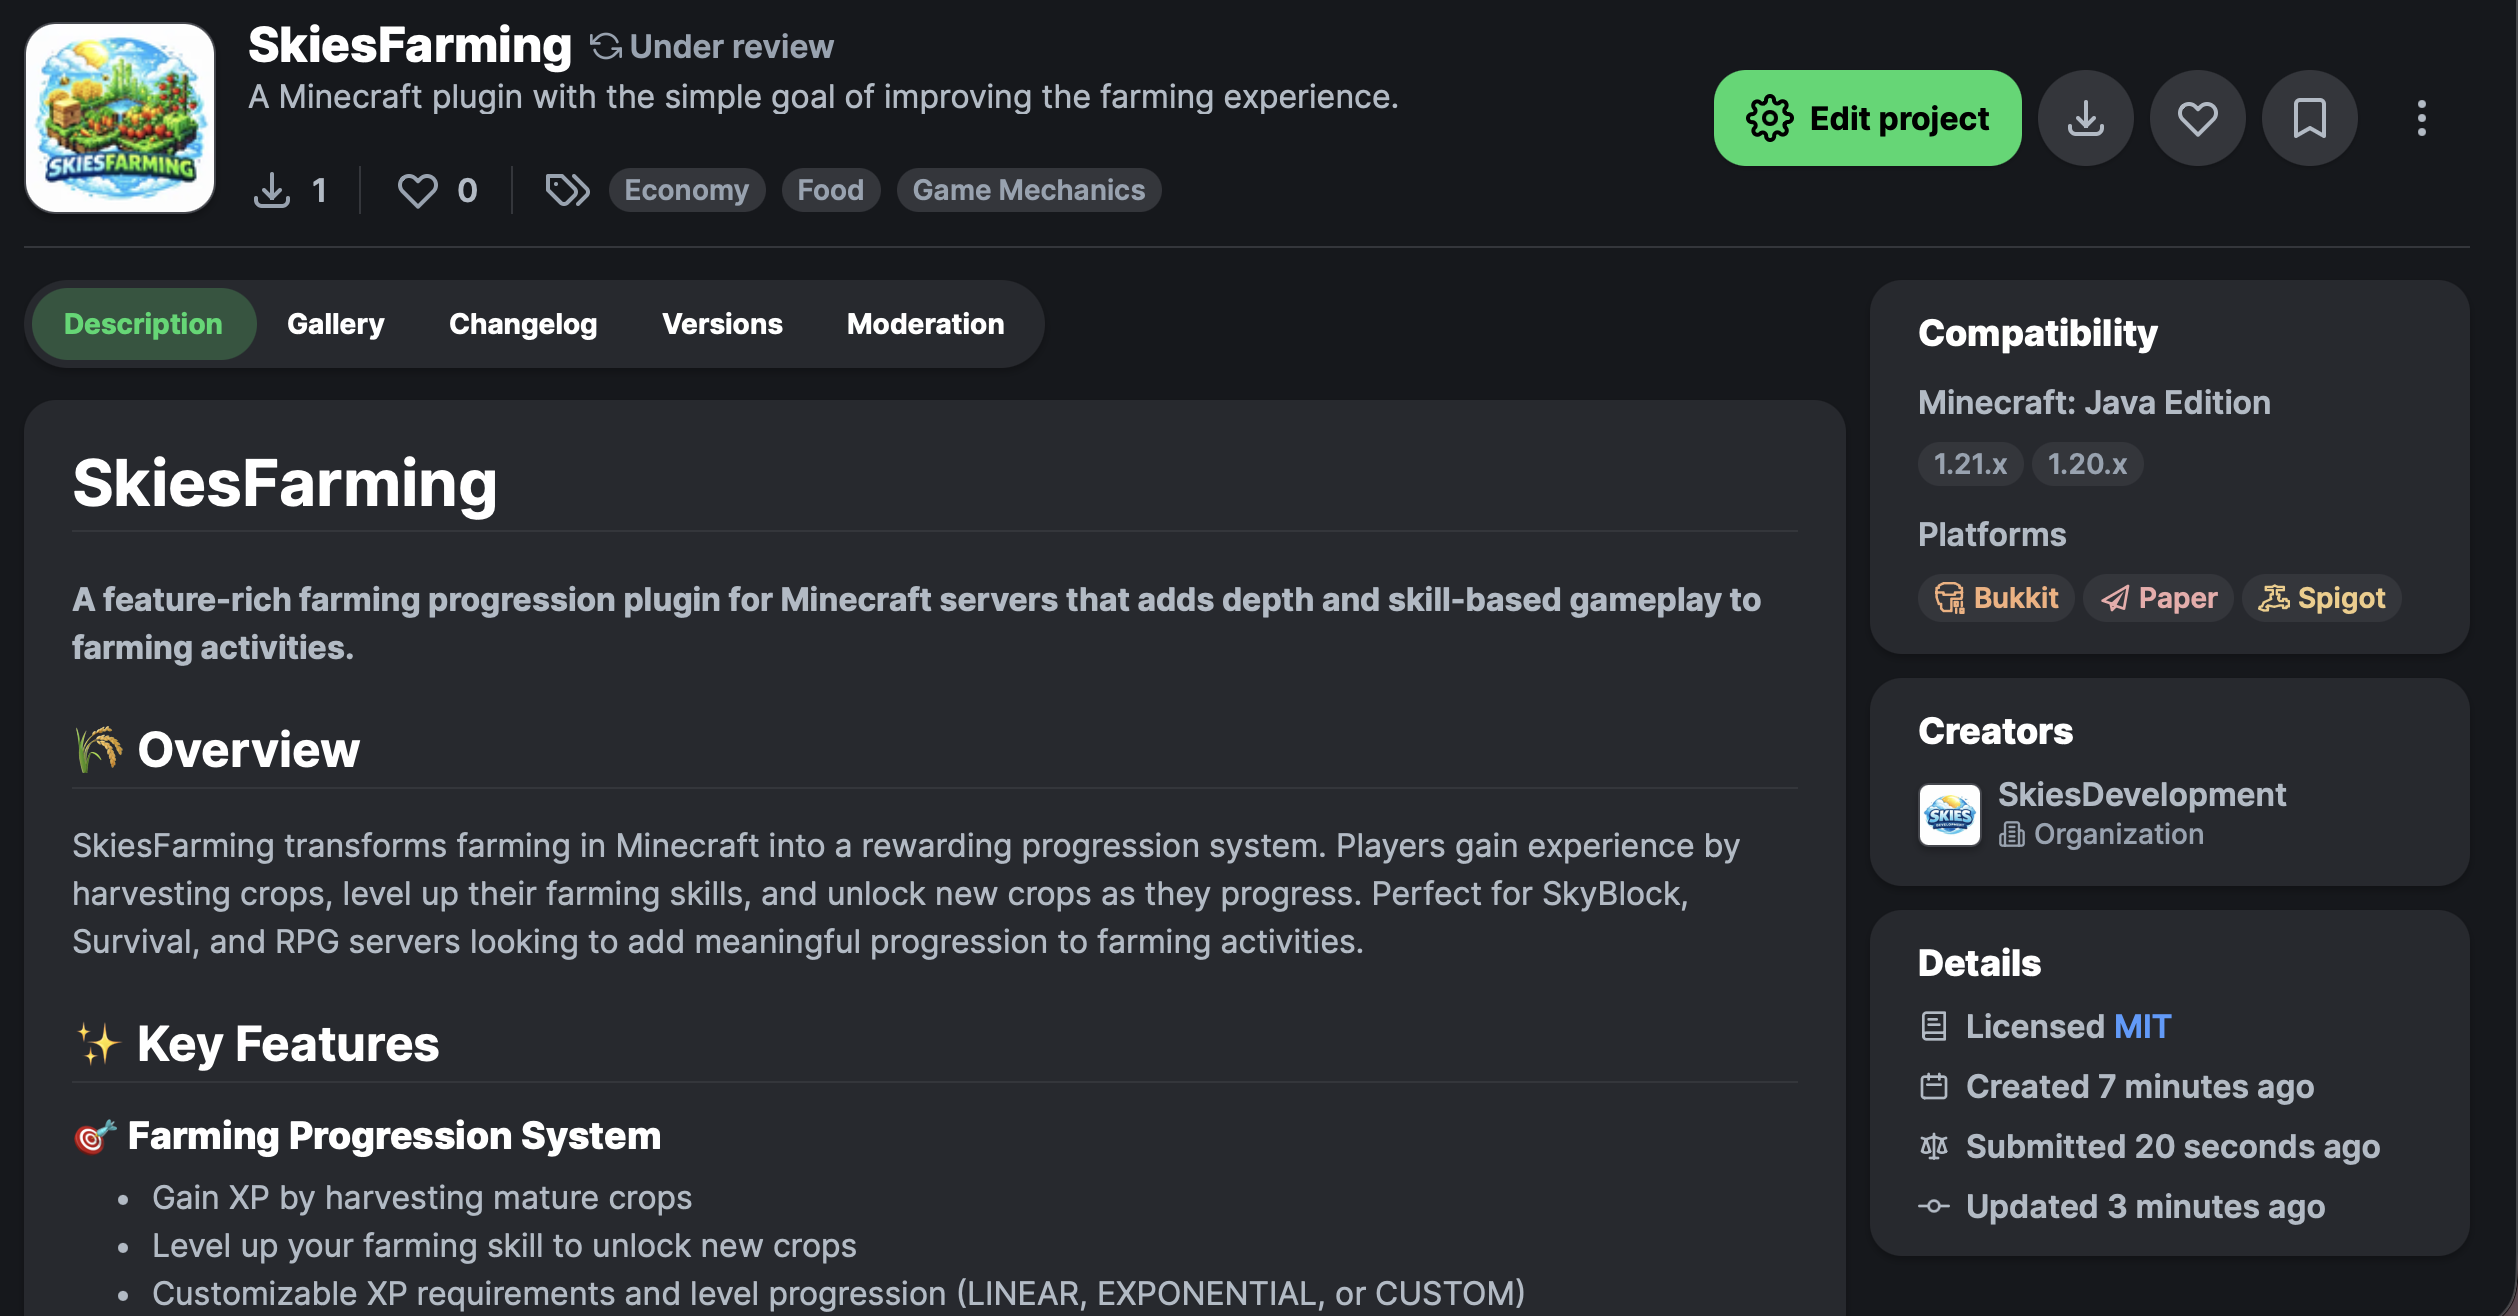2518x1316 pixels.
Task: Open the Changelog tab
Action: 522,324
